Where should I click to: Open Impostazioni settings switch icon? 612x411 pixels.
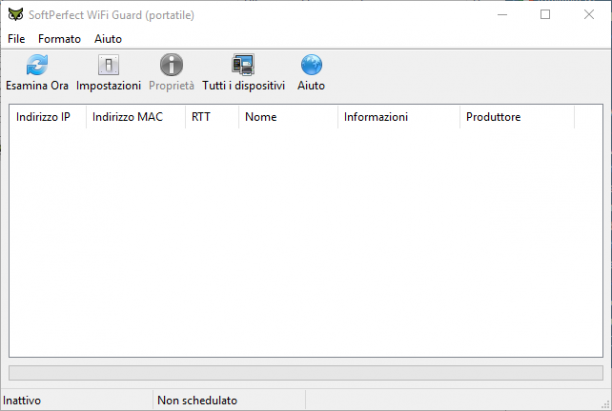[x=108, y=65]
